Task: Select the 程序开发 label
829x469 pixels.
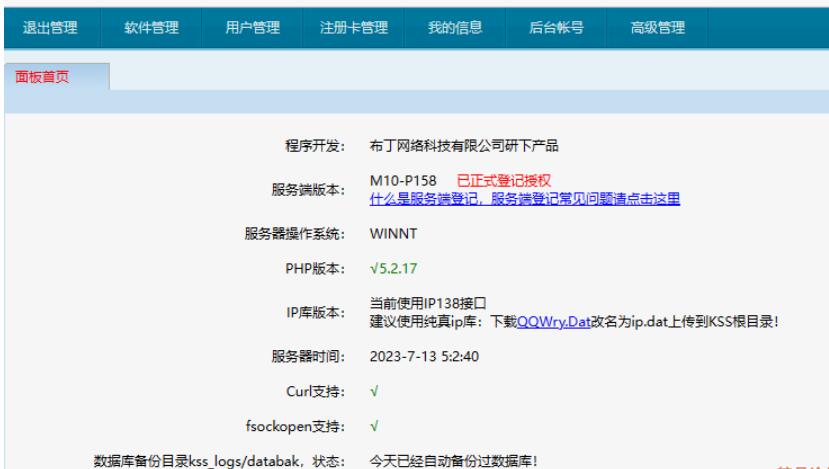Action: tap(315, 146)
